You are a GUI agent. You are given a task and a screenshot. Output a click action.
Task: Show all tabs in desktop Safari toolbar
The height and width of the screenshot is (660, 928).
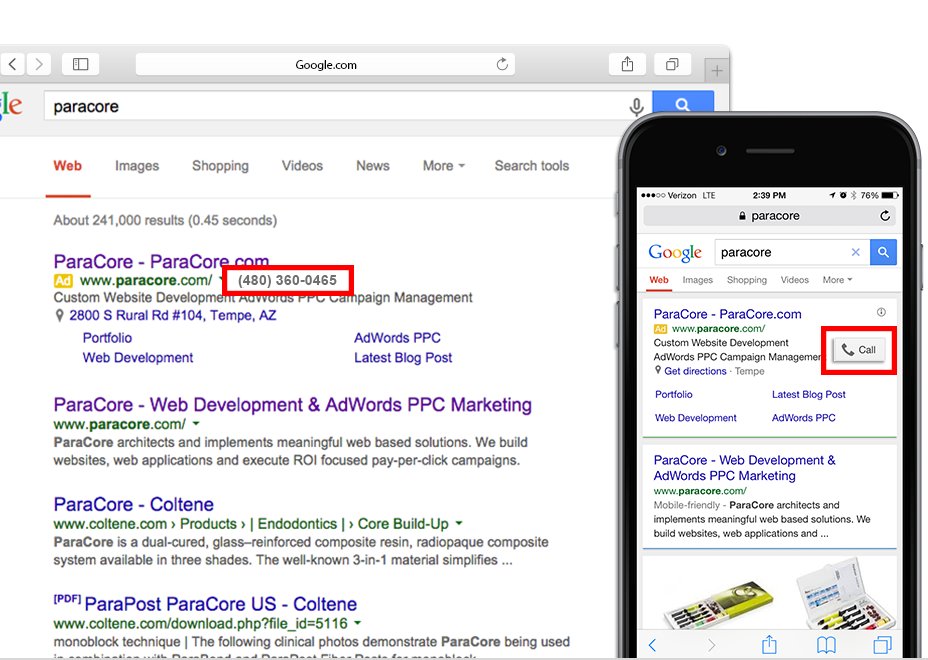pos(672,64)
